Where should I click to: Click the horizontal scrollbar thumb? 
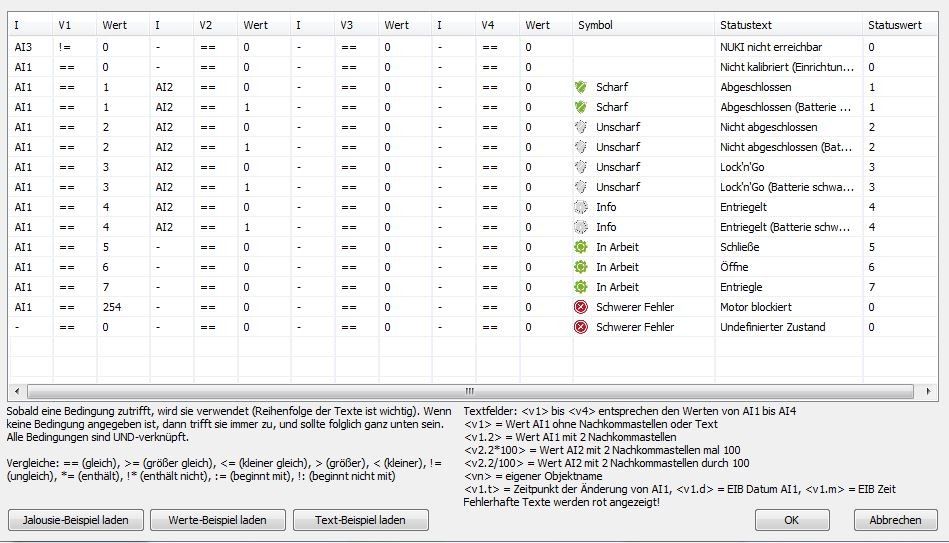(470, 391)
